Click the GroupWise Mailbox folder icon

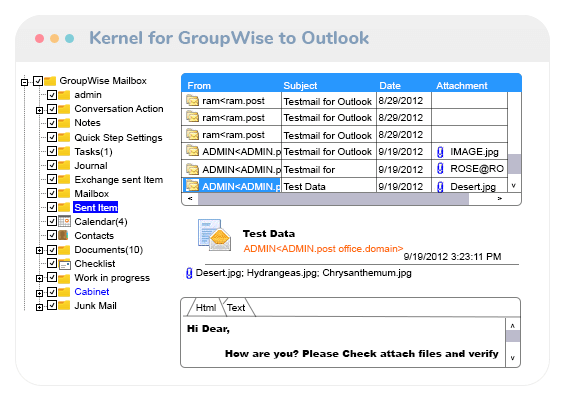tap(50, 81)
